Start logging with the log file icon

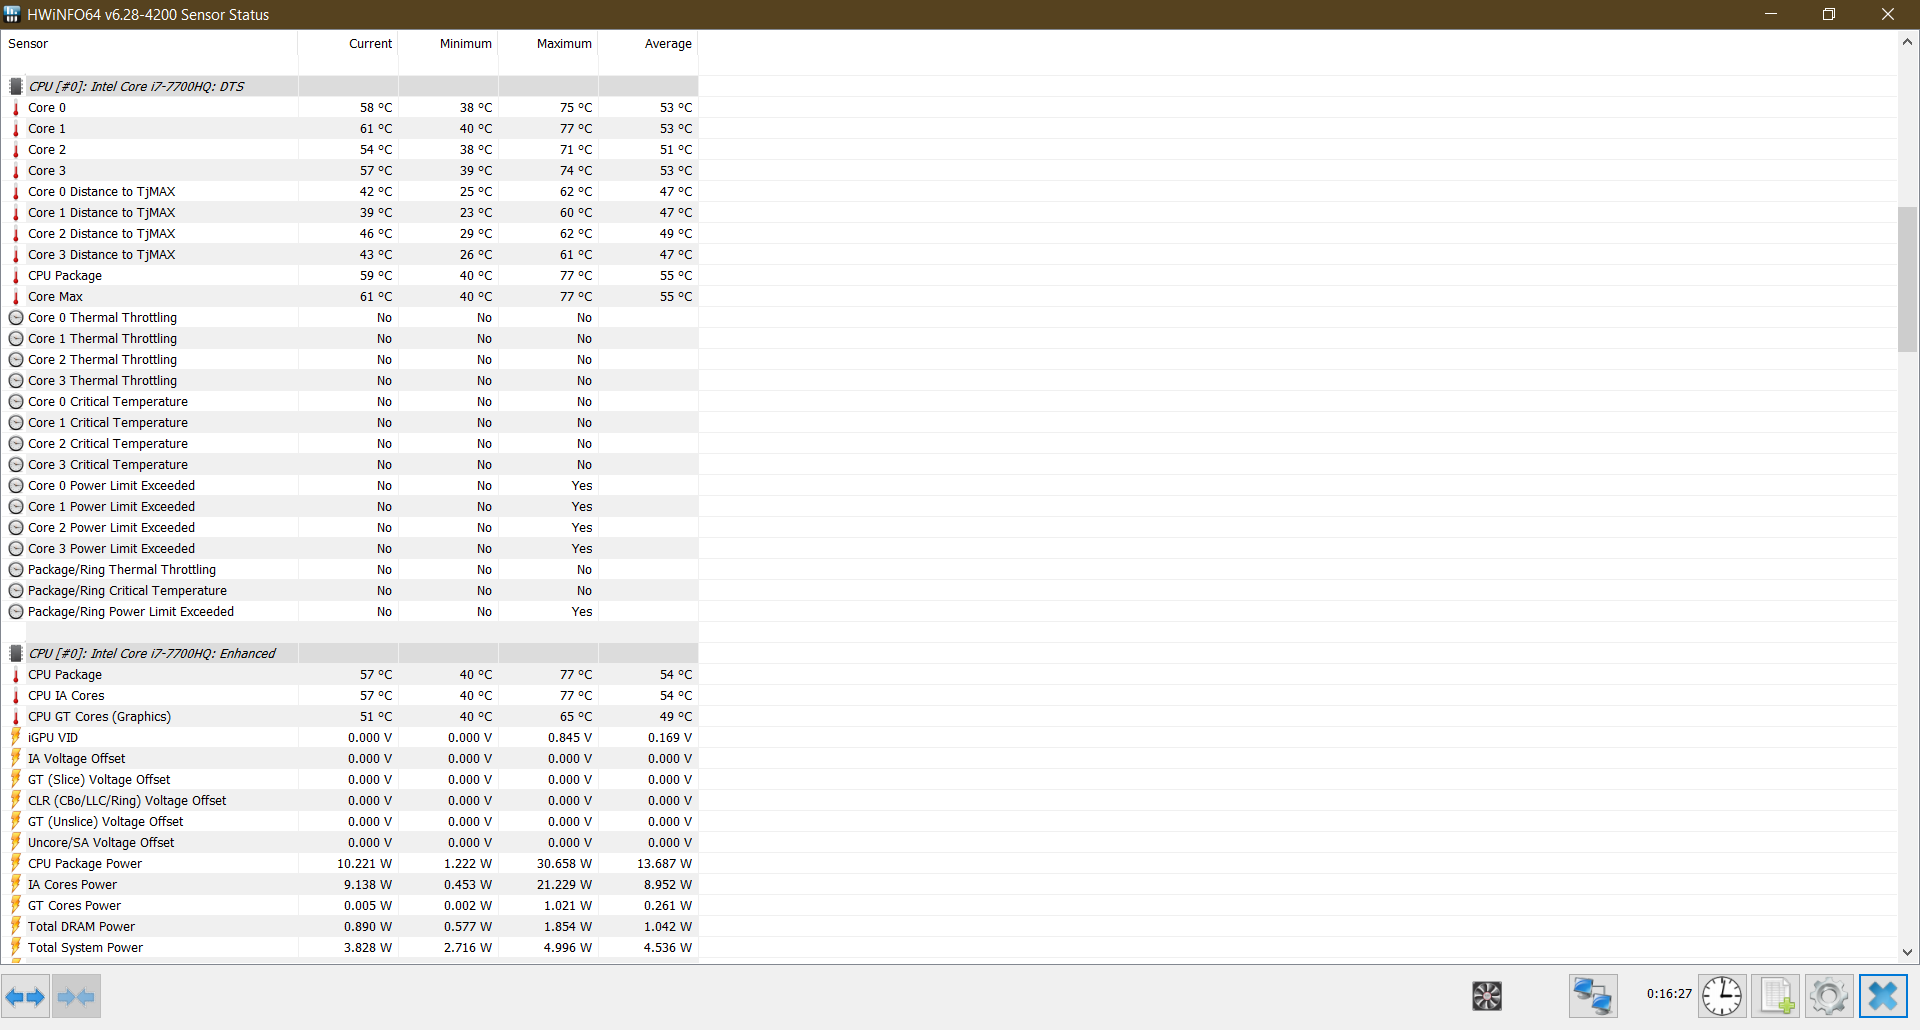[x=1776, y=996]
